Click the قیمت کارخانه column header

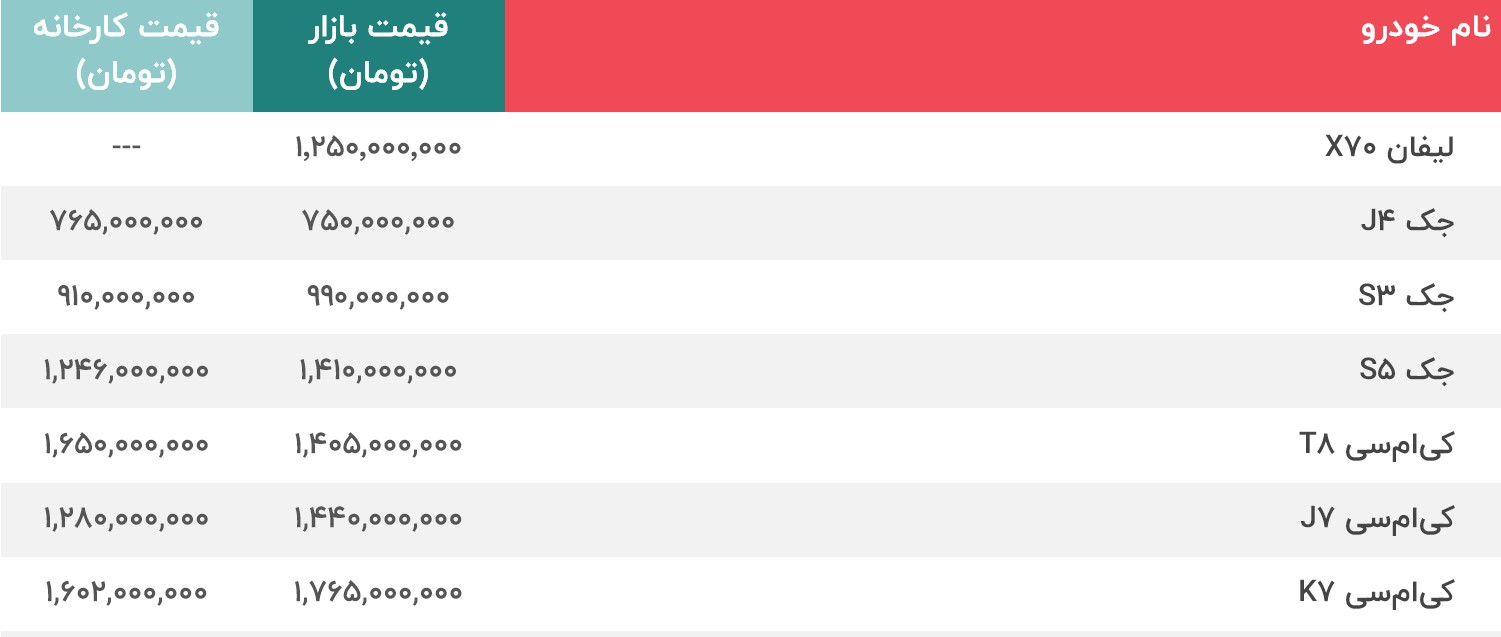pyautogui.click(x=126, y=56)
